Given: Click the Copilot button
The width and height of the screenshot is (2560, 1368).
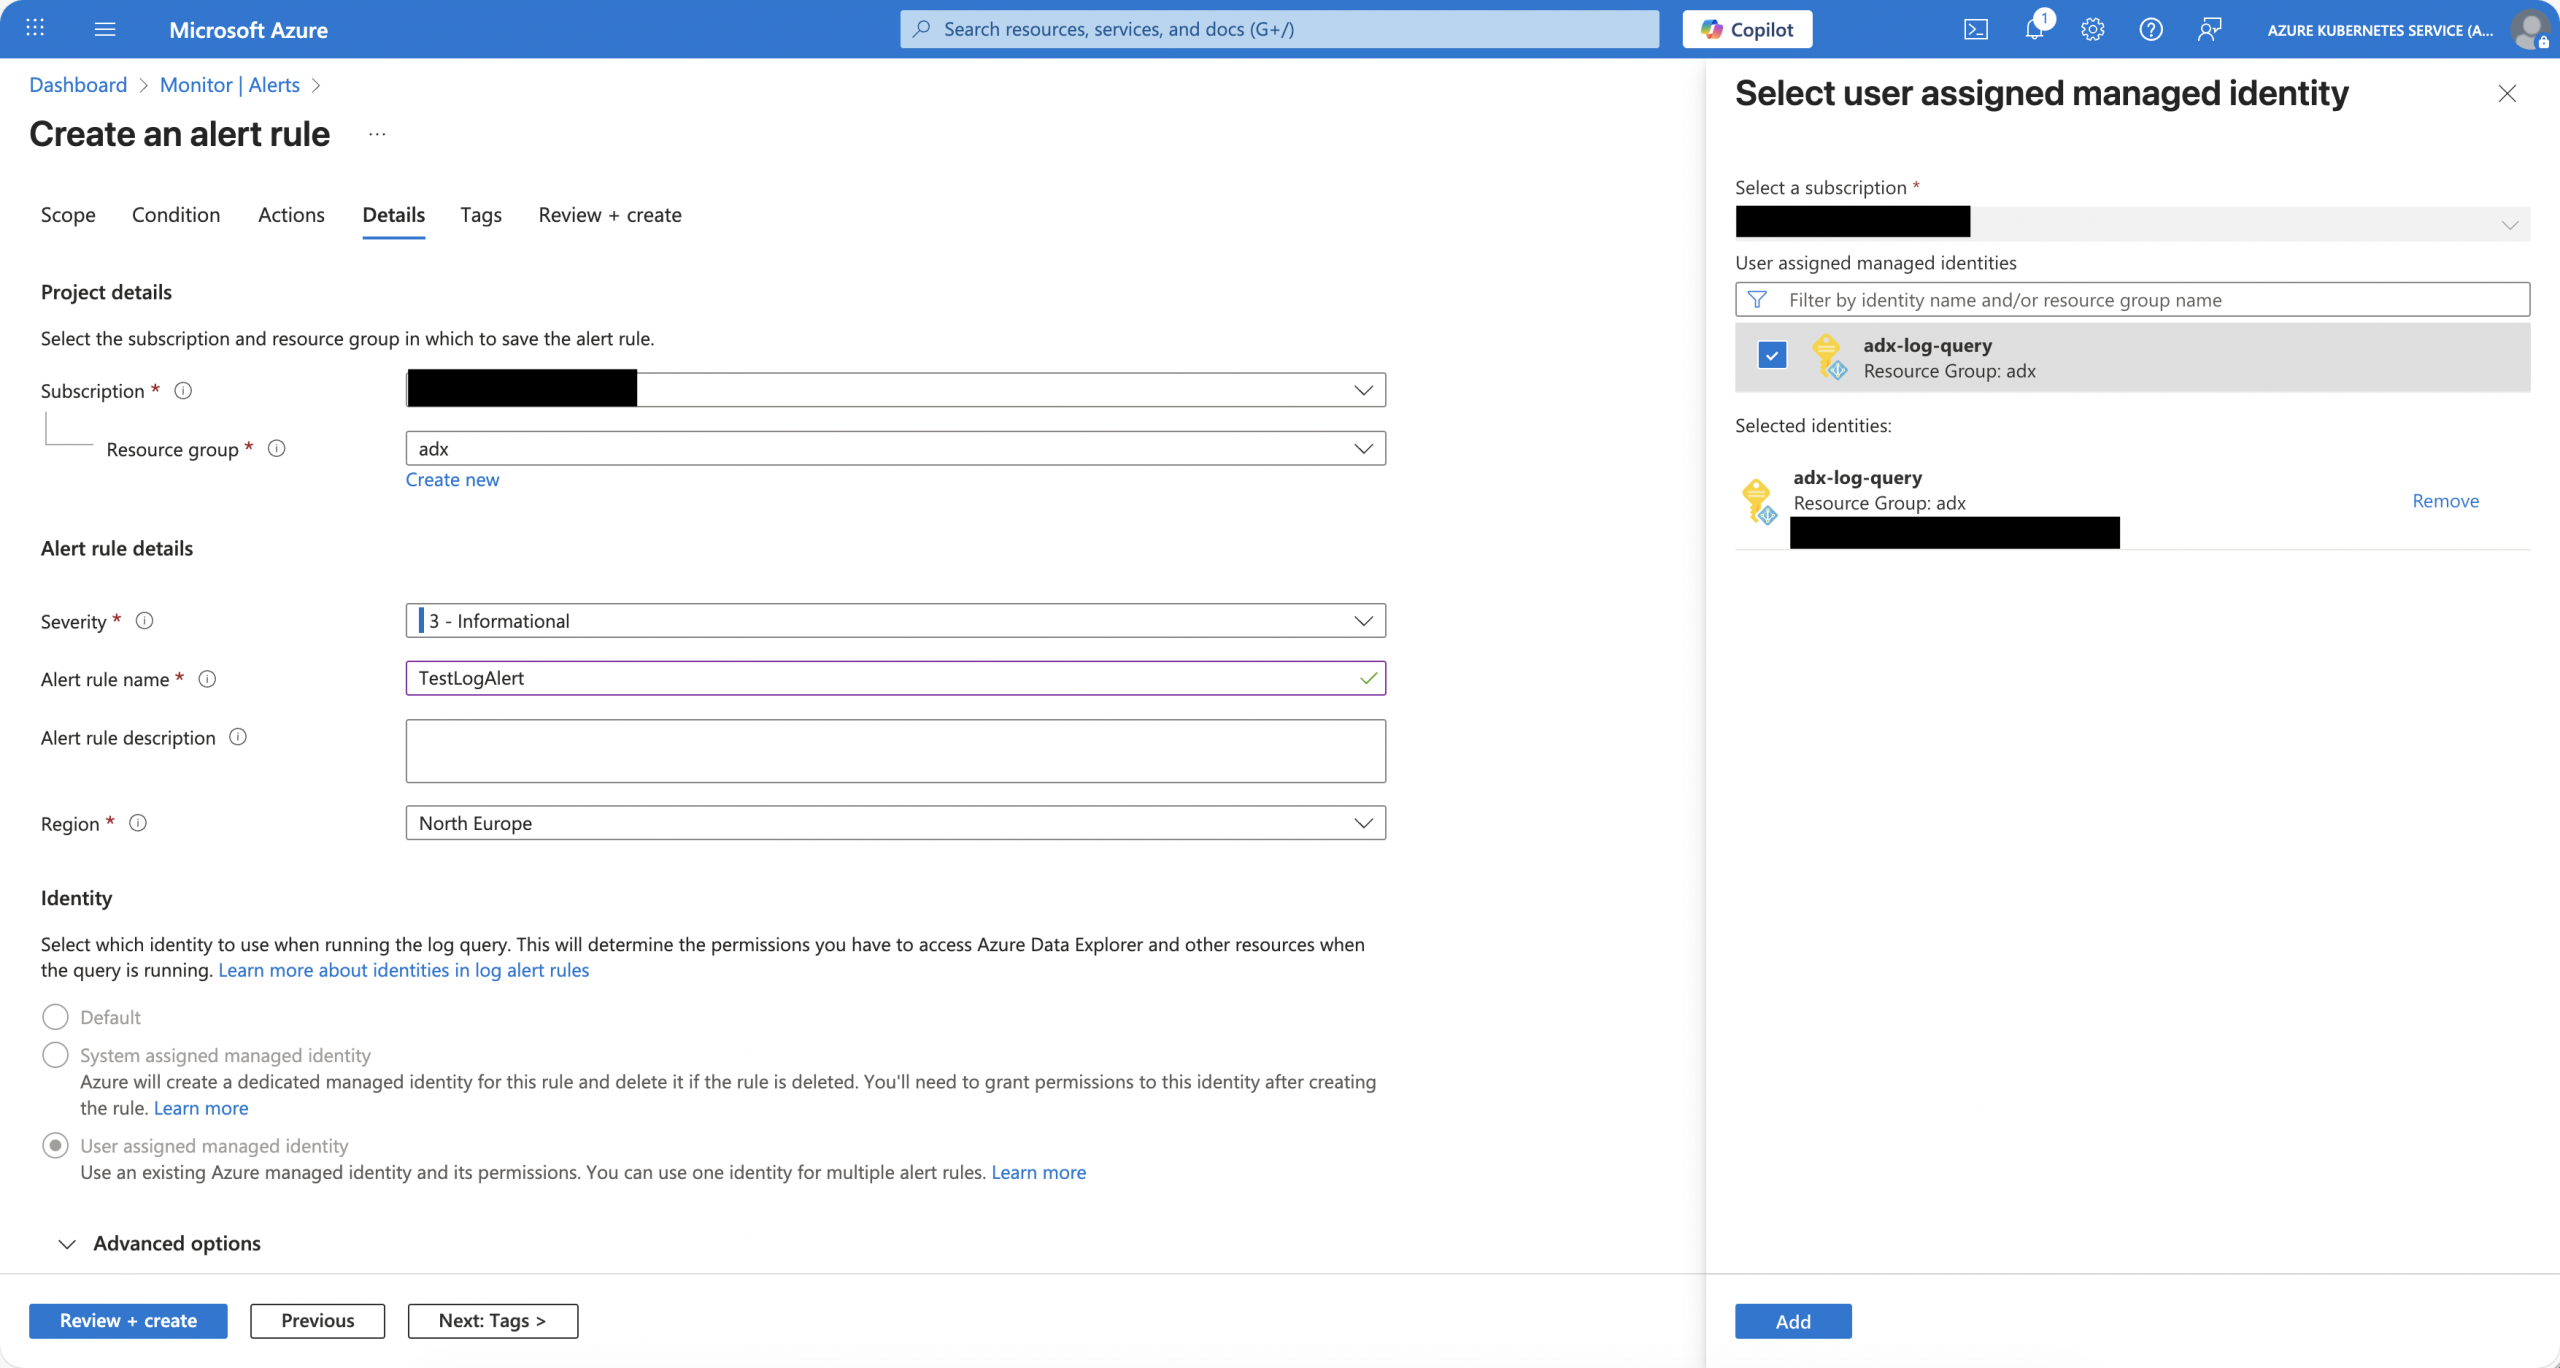Looking at the screenshot, I should point(1747,30).
